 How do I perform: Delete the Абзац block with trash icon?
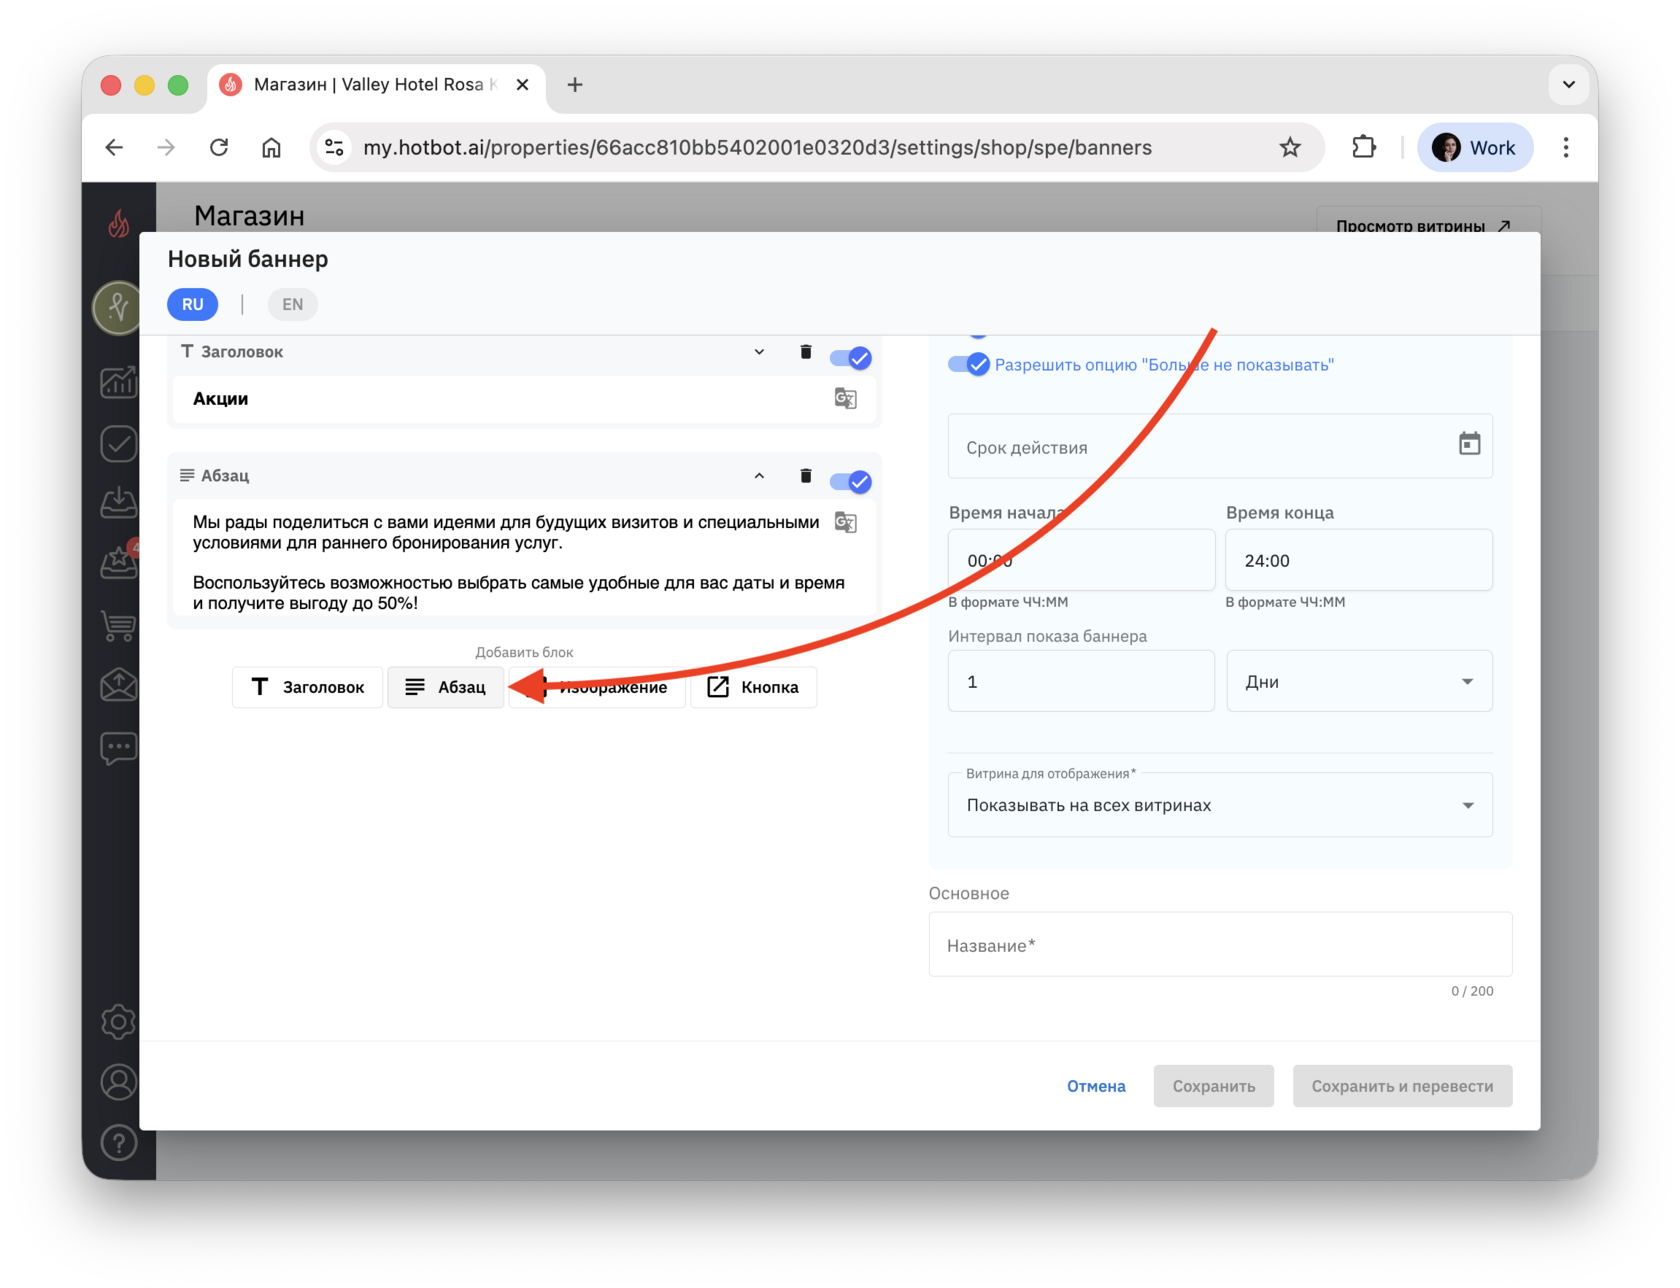point(805,476)
